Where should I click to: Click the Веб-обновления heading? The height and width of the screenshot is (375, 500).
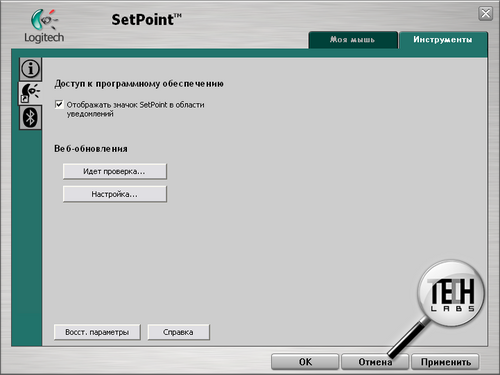pos(91,149)
